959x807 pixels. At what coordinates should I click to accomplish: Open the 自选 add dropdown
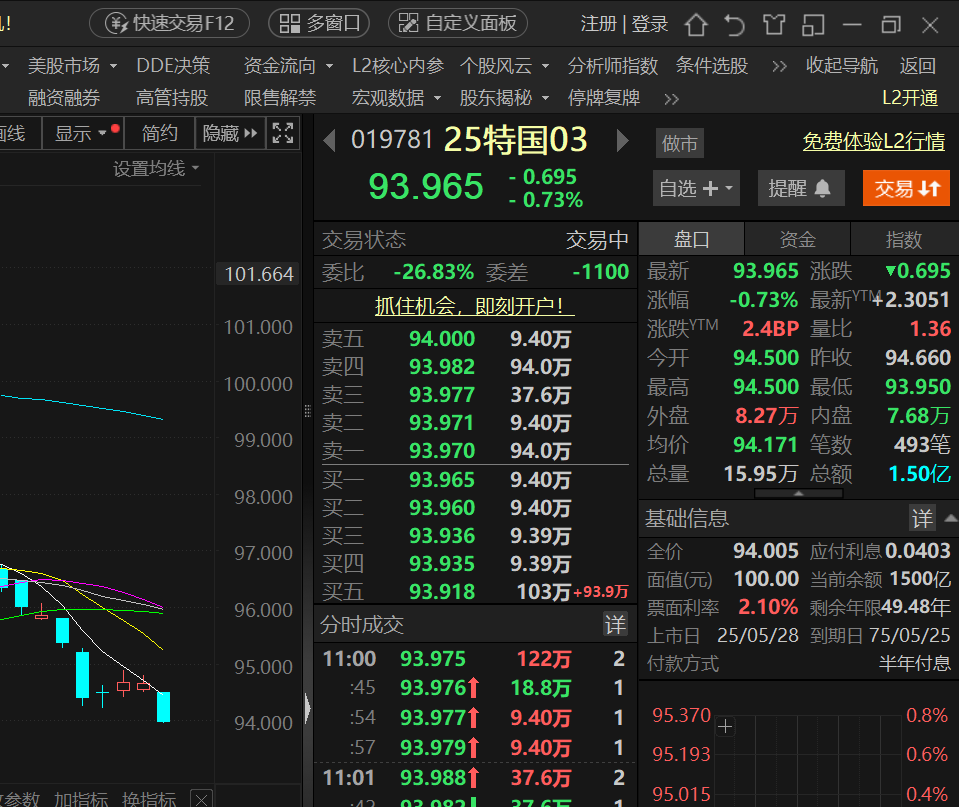(x=696, y=188)
